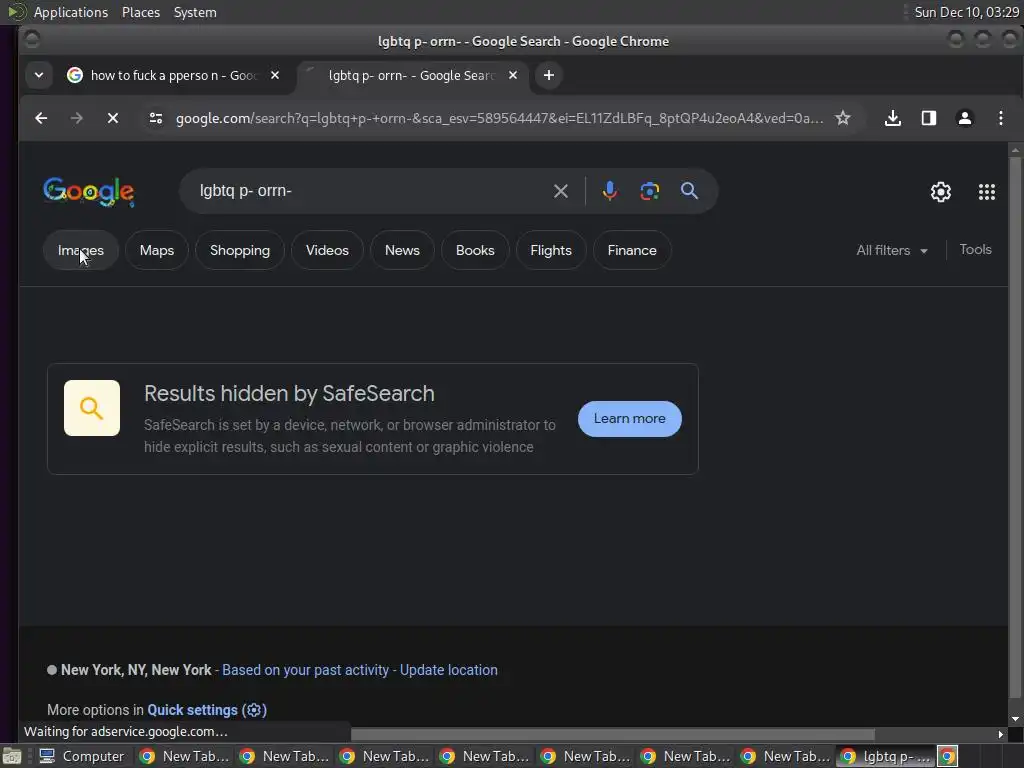
Task: Open Chrome downloads
Action: pyautogui.click(x=893, y=118)
